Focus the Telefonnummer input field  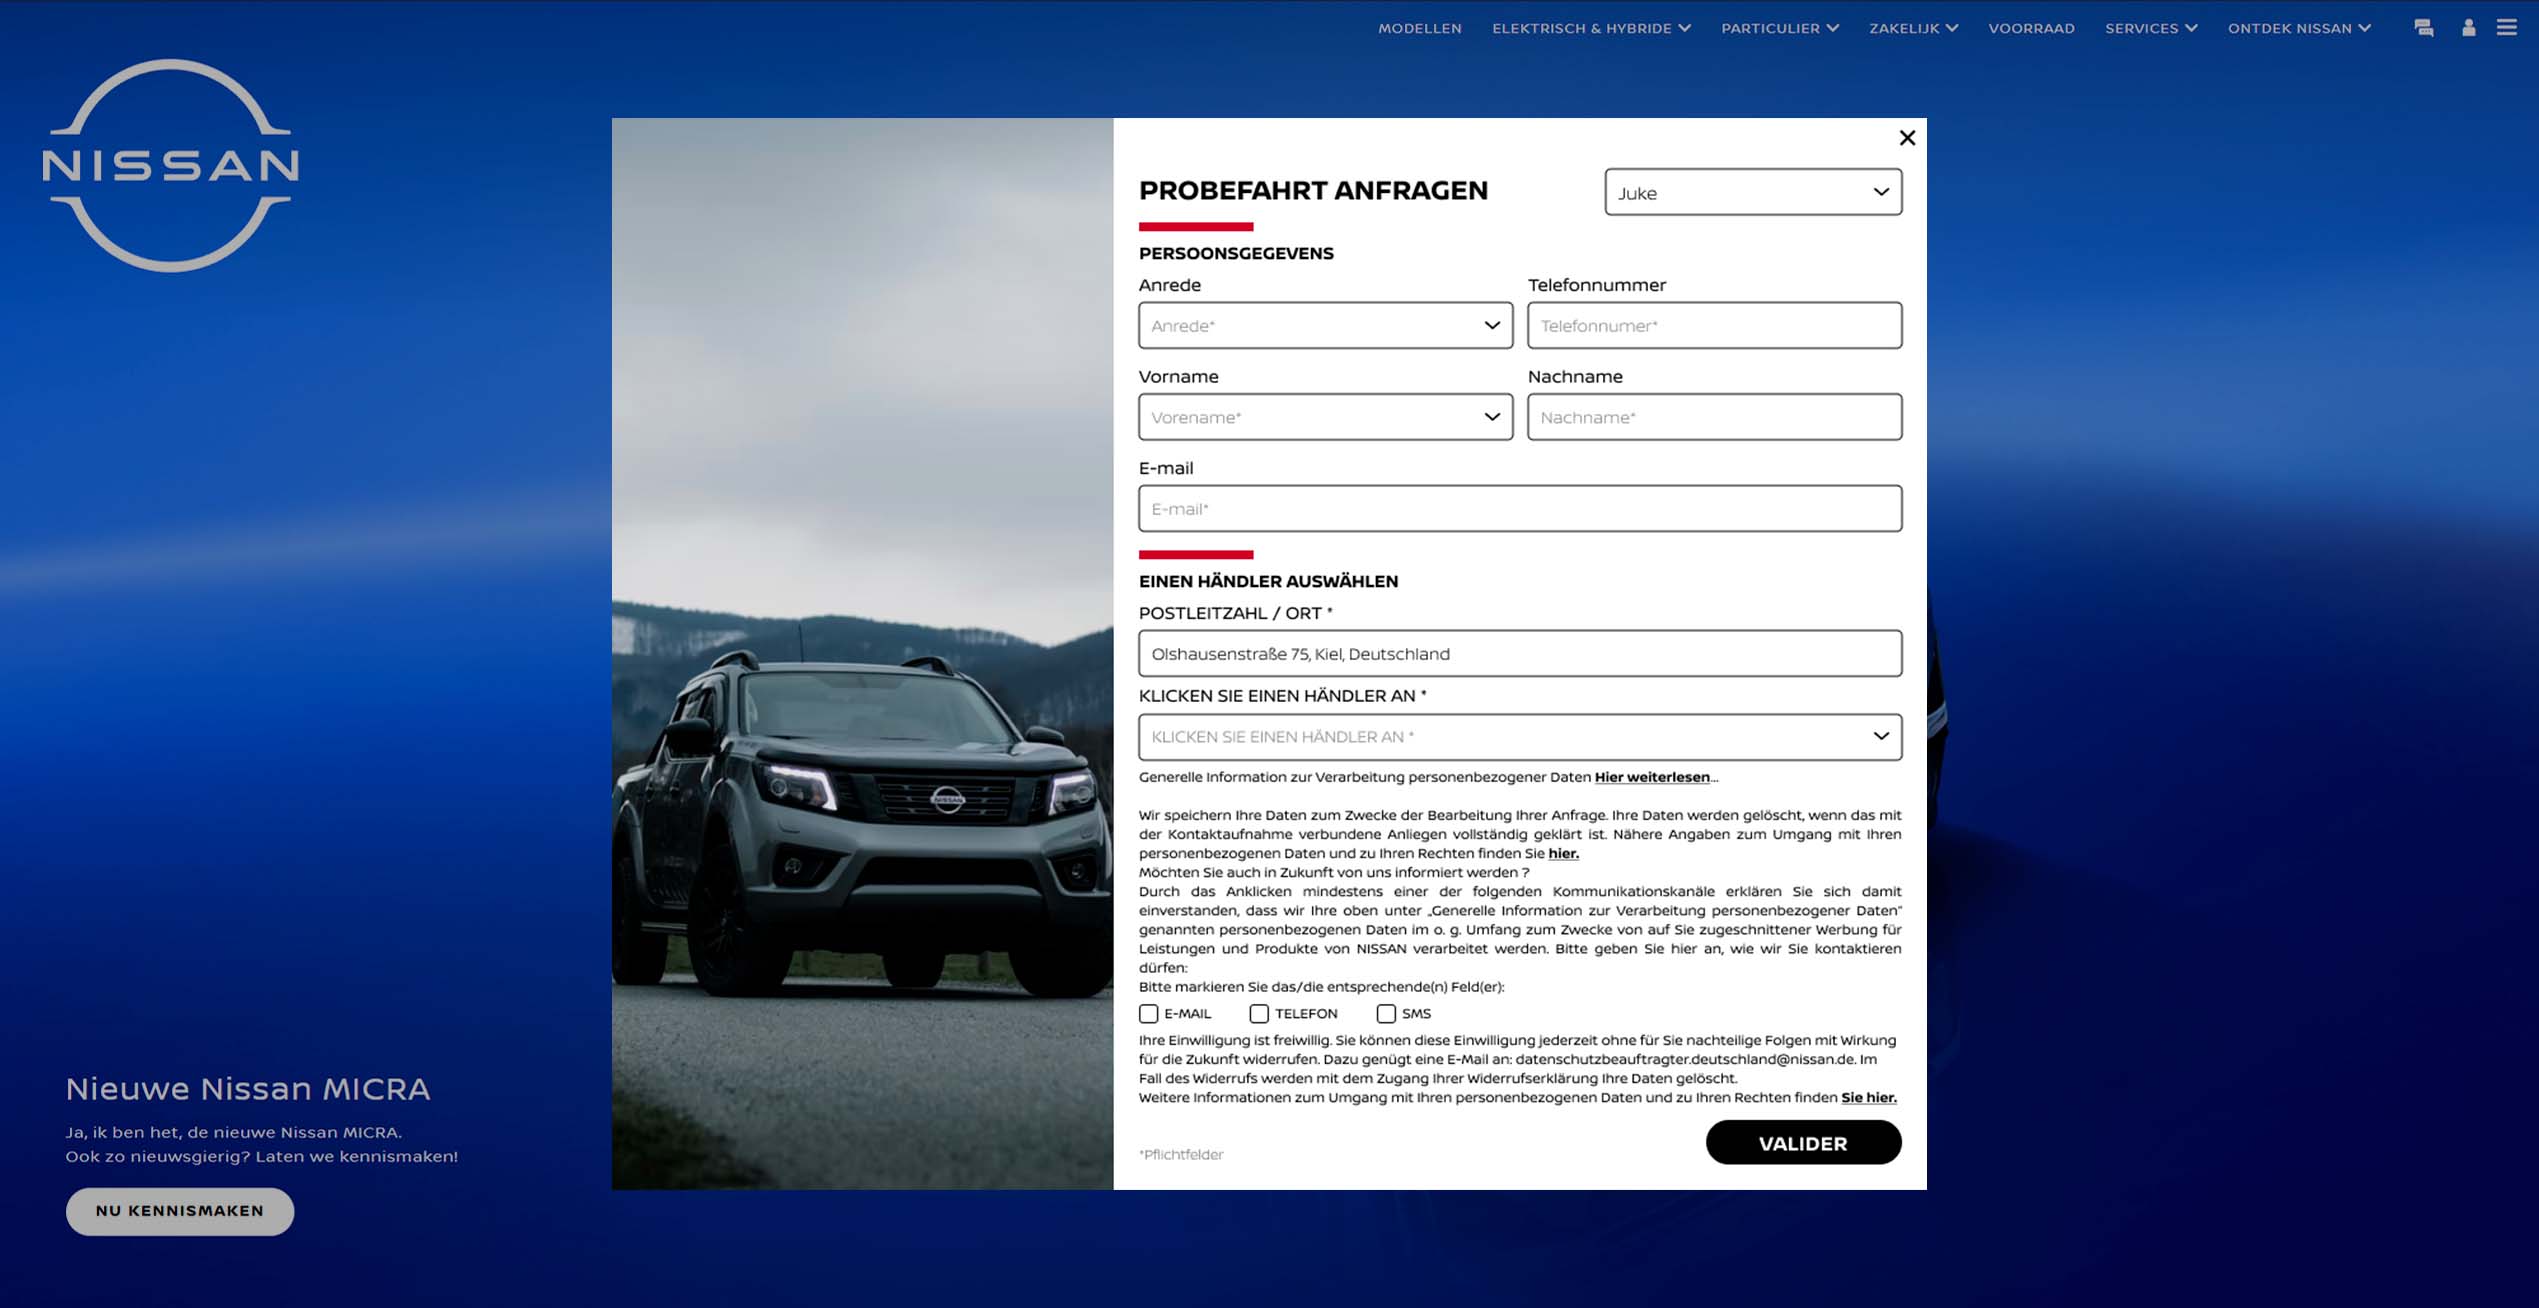click(x=1714, y=325)
